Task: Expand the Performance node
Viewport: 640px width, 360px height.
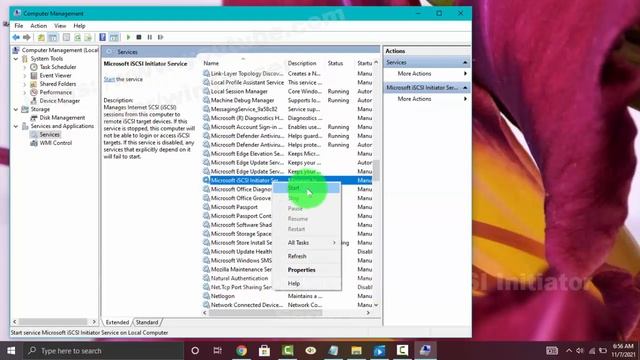Action: click(x=24, y=93)
